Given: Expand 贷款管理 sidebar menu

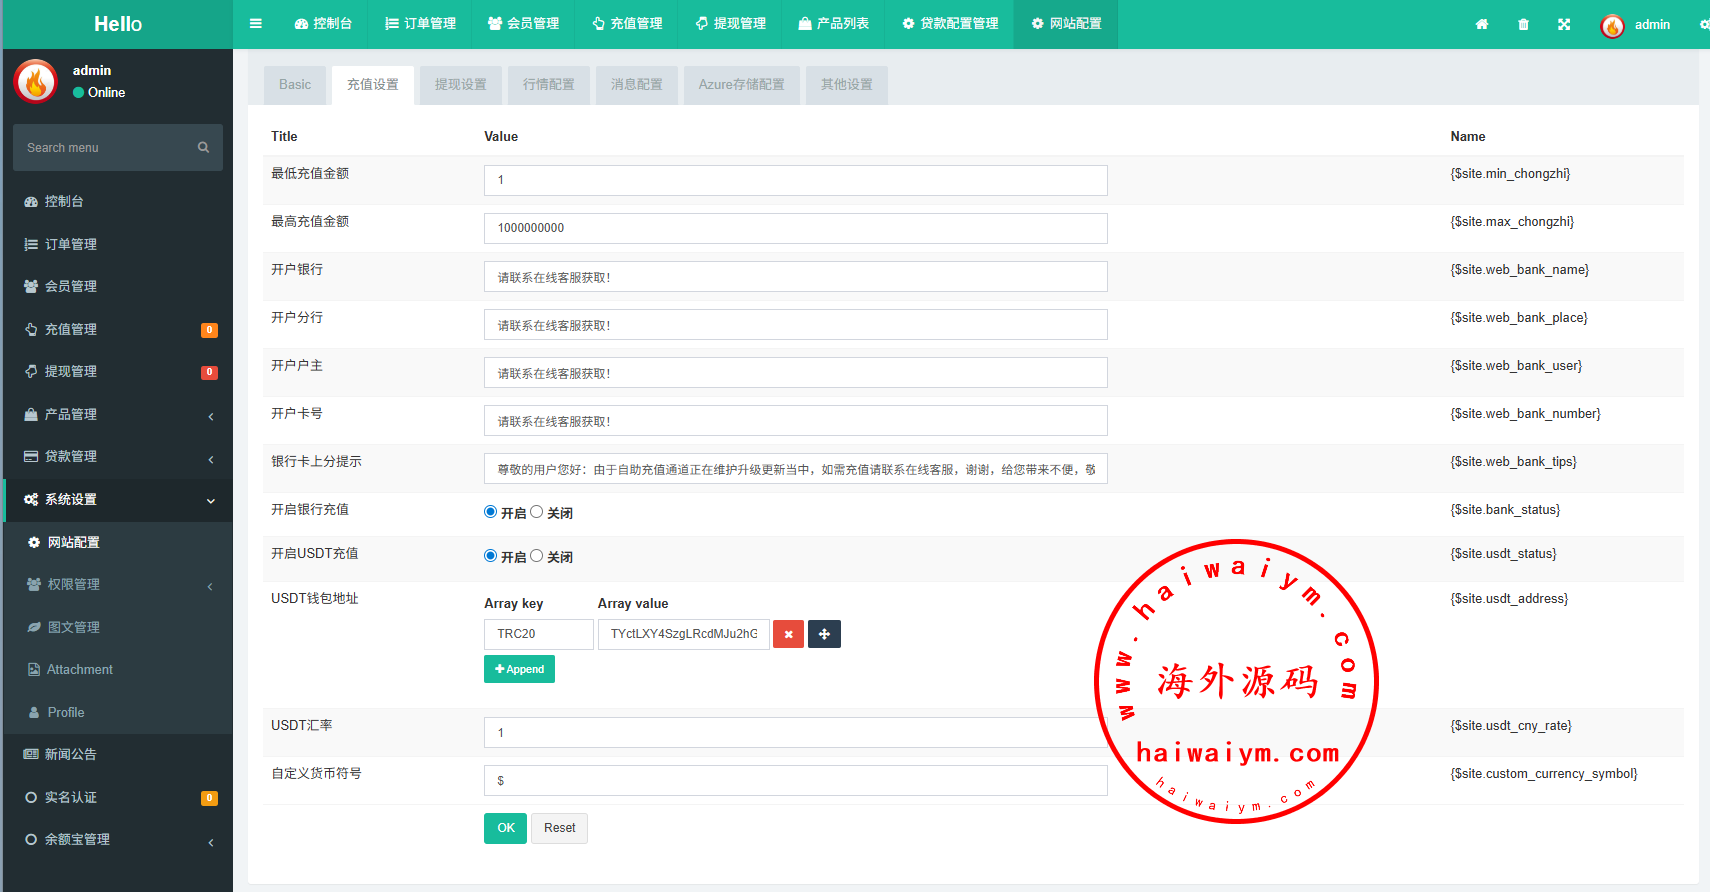Looking at the screenshot, I should (x=118, y=456).
